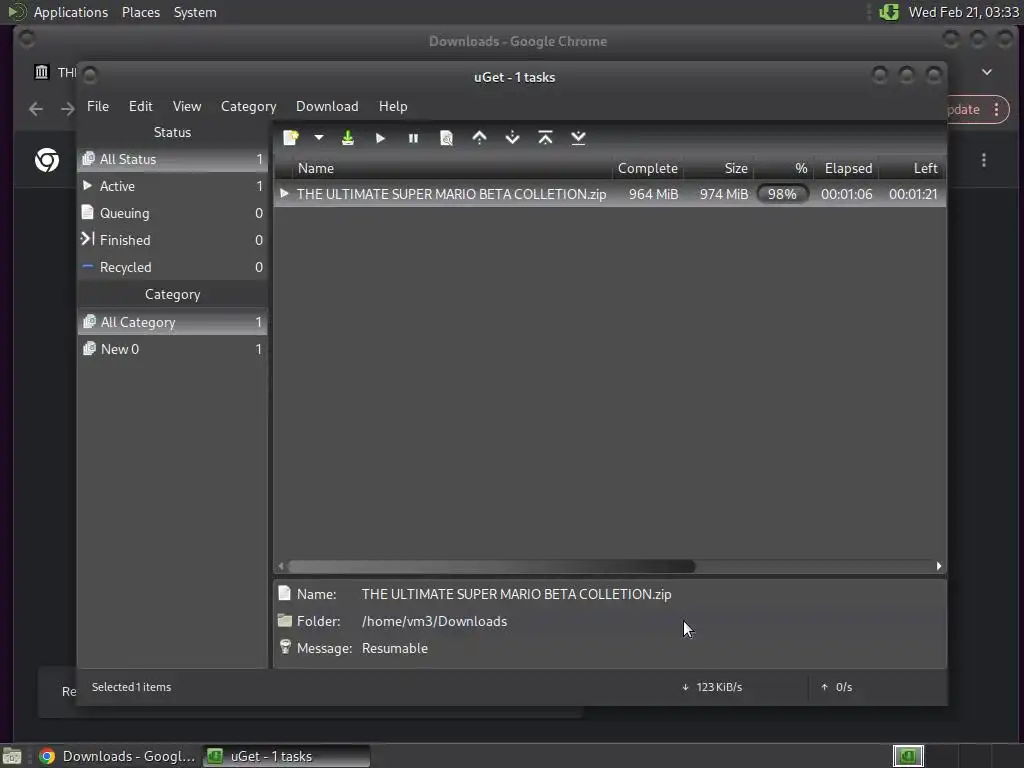Click the 964 MiB complete value

pos(653,194)
